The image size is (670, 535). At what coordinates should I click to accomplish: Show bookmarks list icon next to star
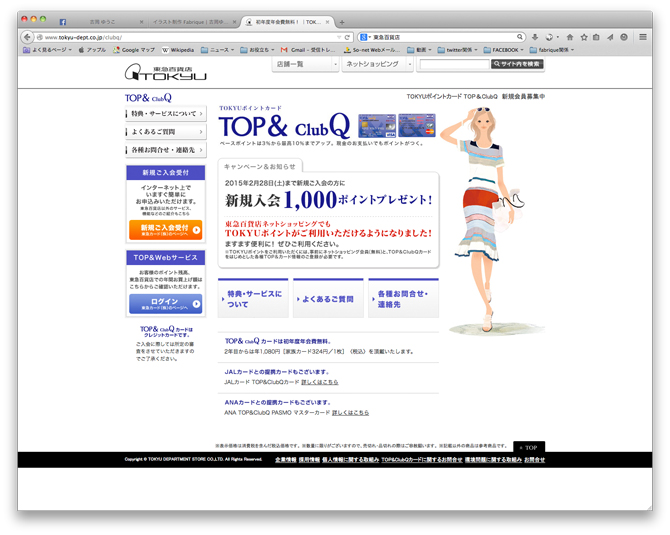coord(596,37)
